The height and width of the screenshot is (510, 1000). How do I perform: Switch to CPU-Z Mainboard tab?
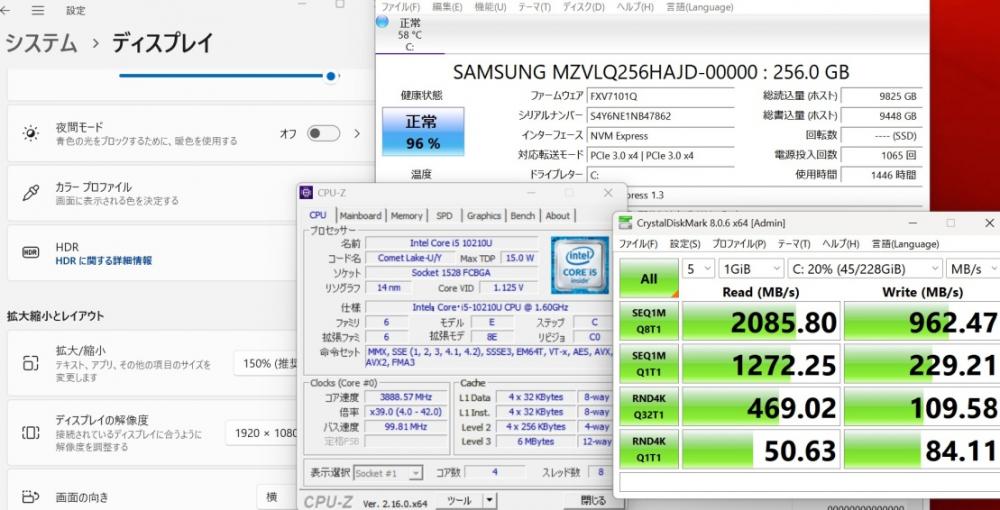tap(360, 215)
